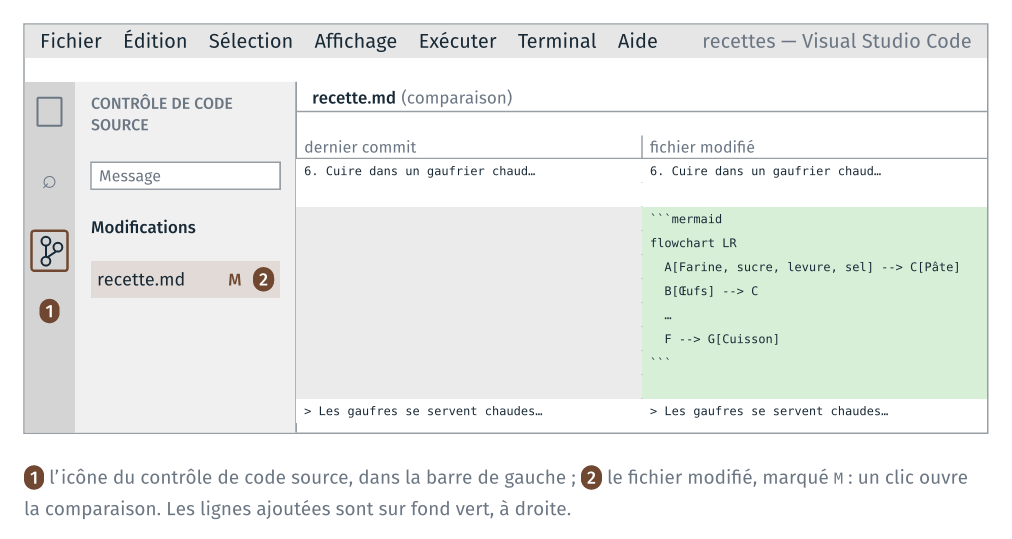
Task: Click the added line 'flowchart LR'
Action: 693,243
